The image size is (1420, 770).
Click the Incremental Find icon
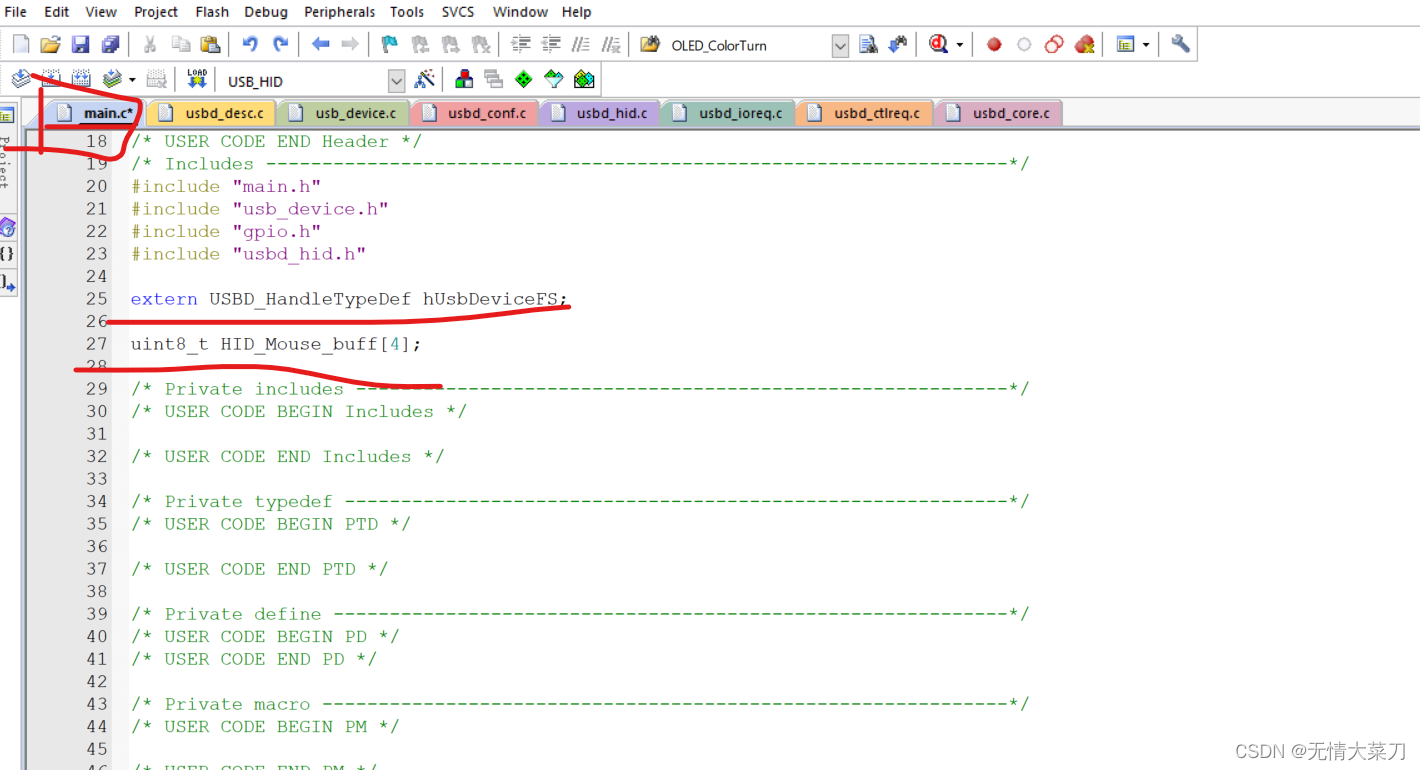tap(898, 45)
